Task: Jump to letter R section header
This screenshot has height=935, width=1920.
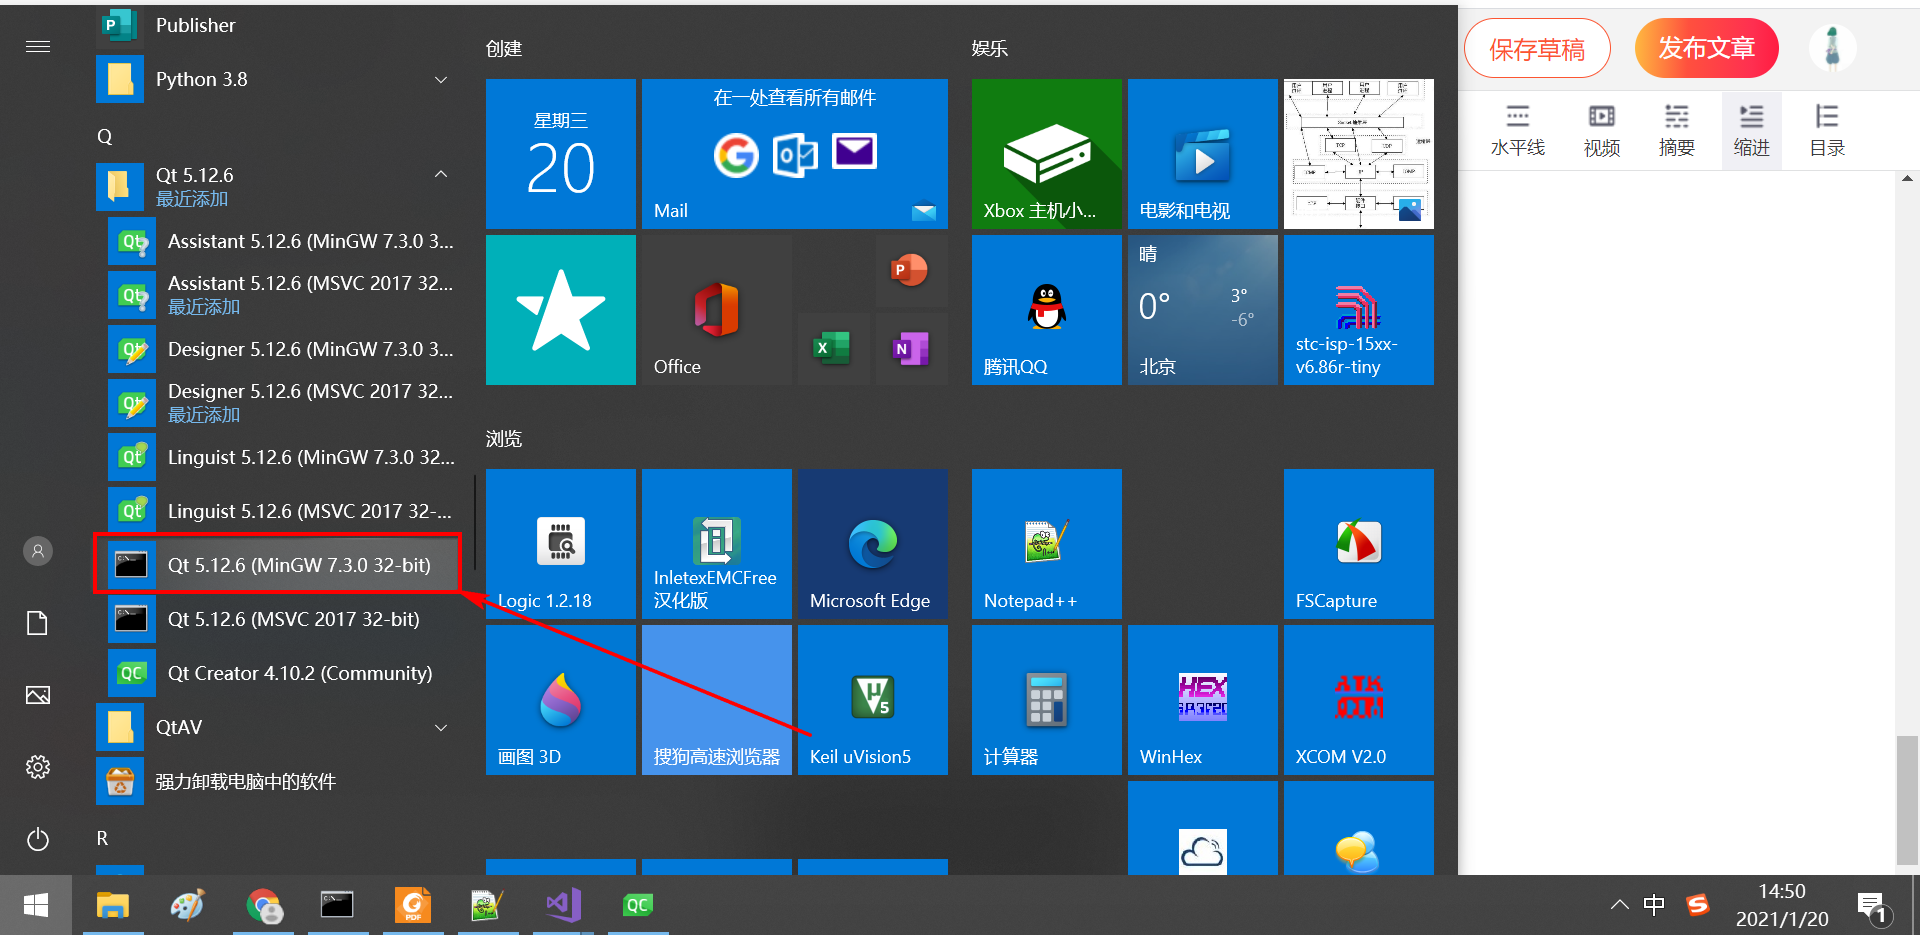Action: (102, 838)
